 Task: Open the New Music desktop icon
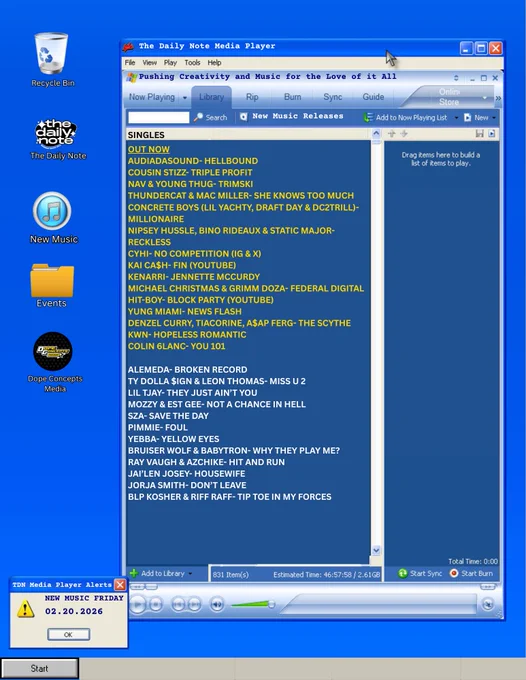pos(52,211)
